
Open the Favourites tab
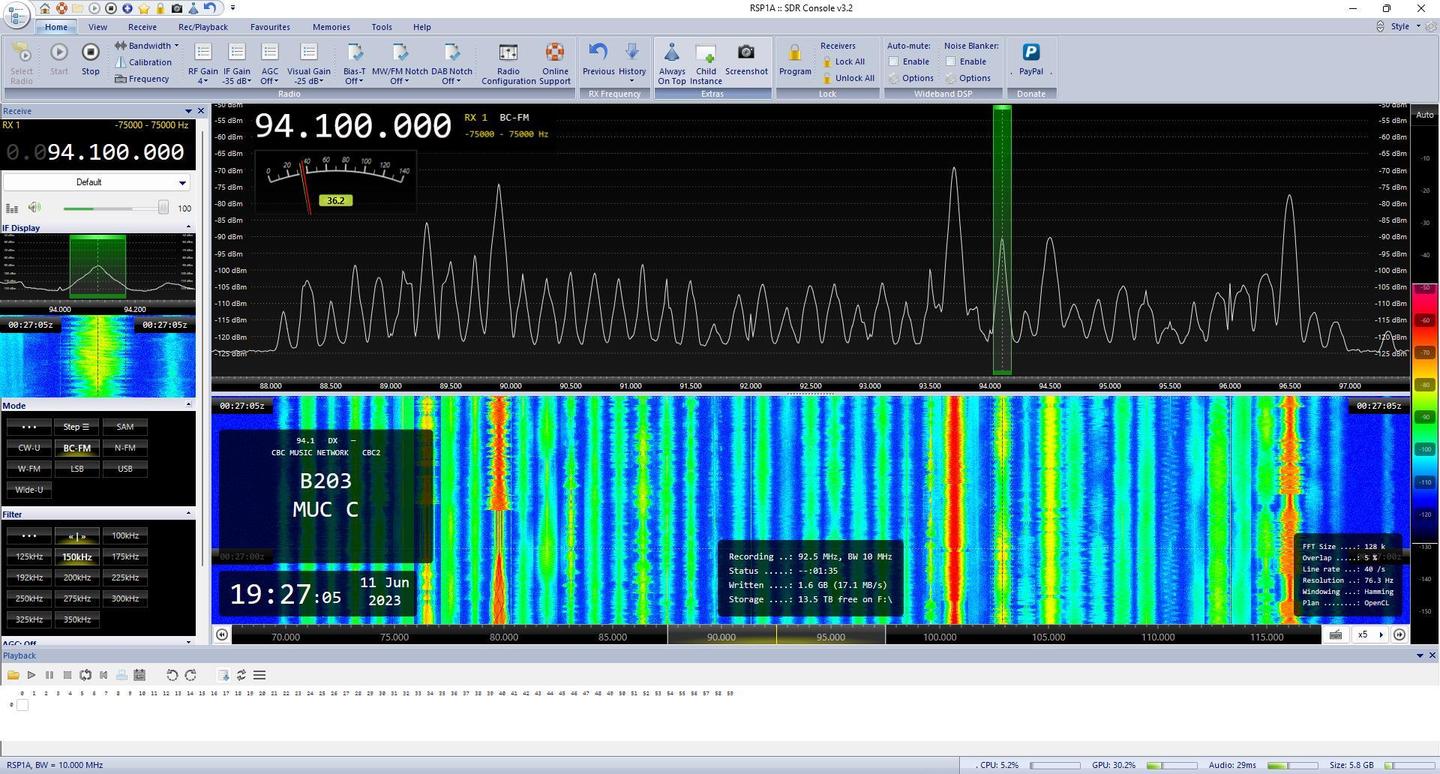coord(270,27)
